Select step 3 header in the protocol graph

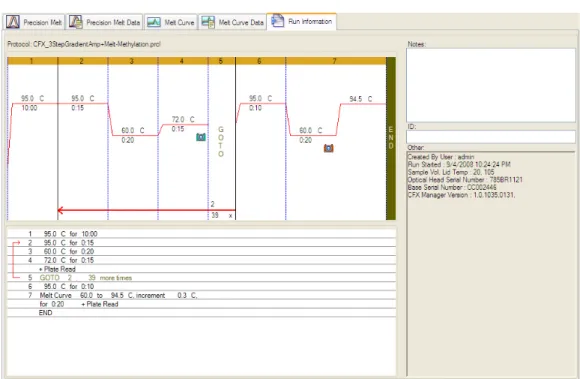point(133,61)
